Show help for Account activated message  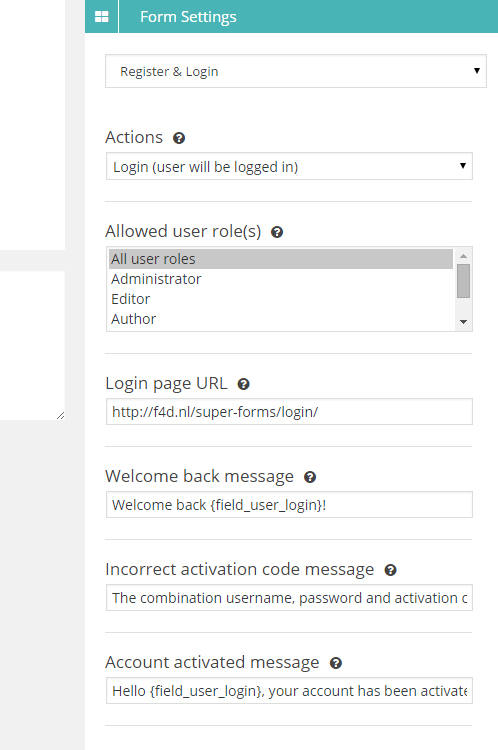[336, 663]
